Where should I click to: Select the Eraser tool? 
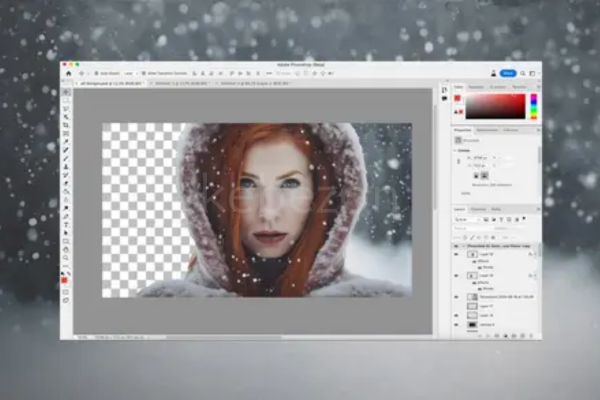tap(66, 183)
